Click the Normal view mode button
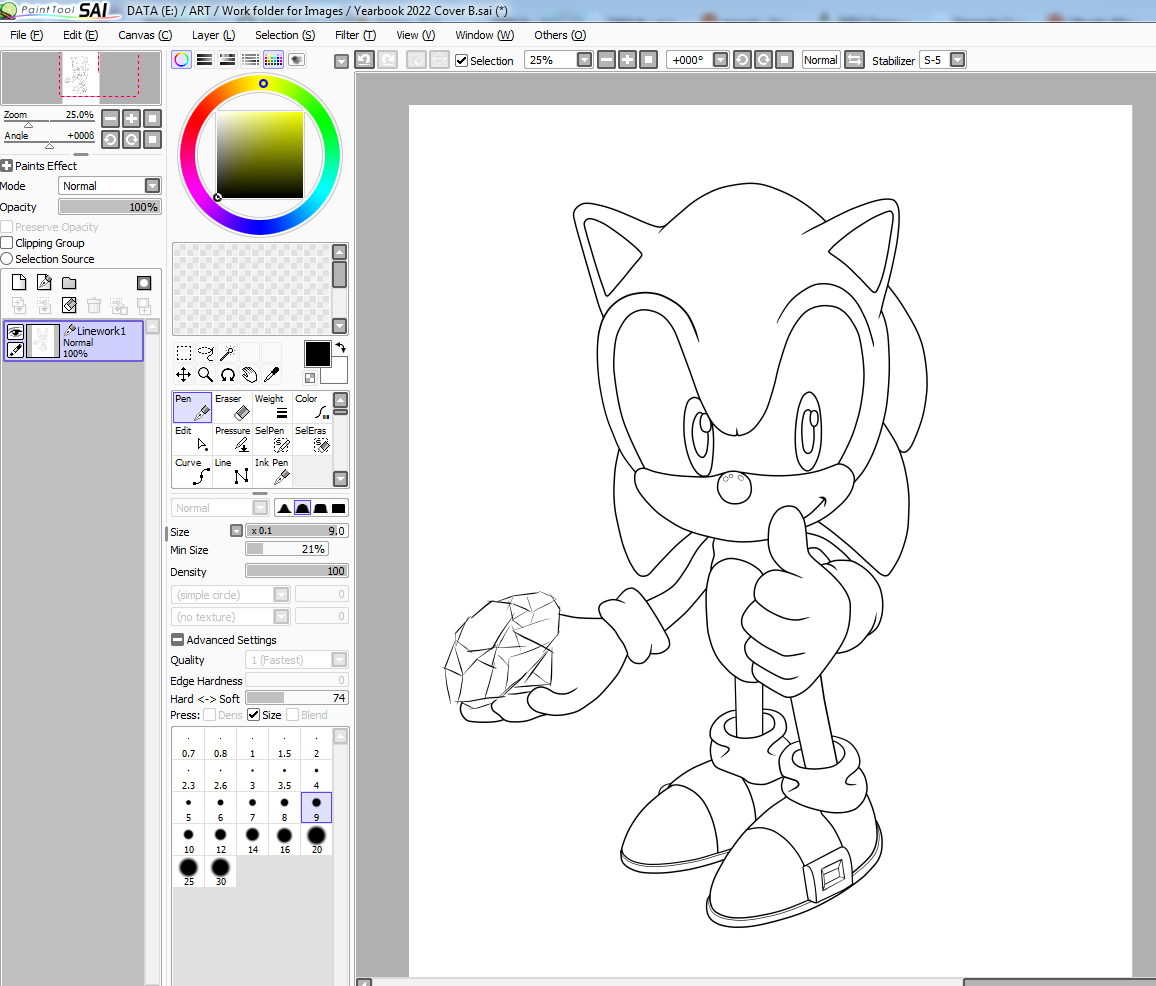Screen dimensions: 1156x986 pos(821,60)
